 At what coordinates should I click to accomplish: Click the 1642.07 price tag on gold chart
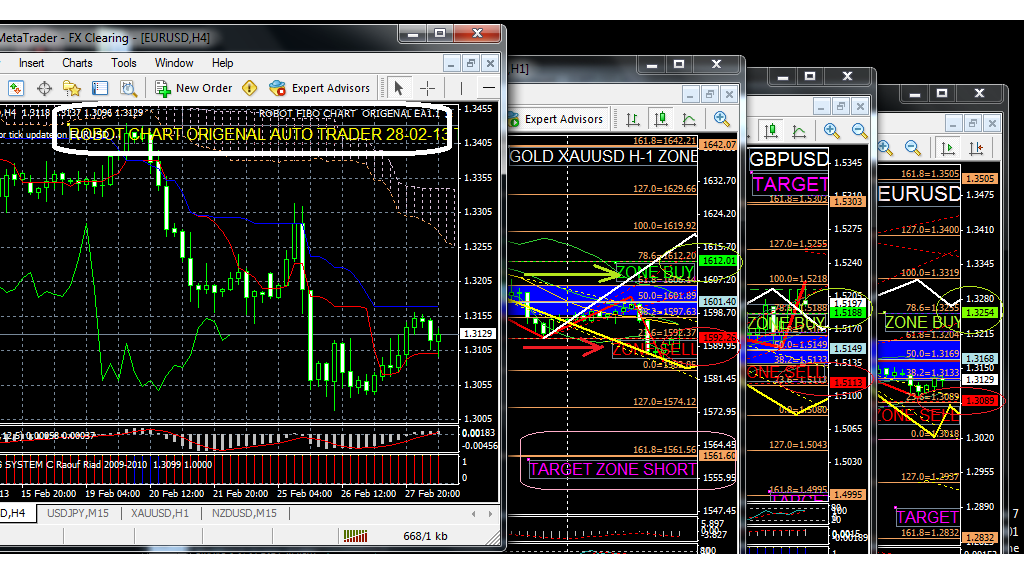pos(718,145)
